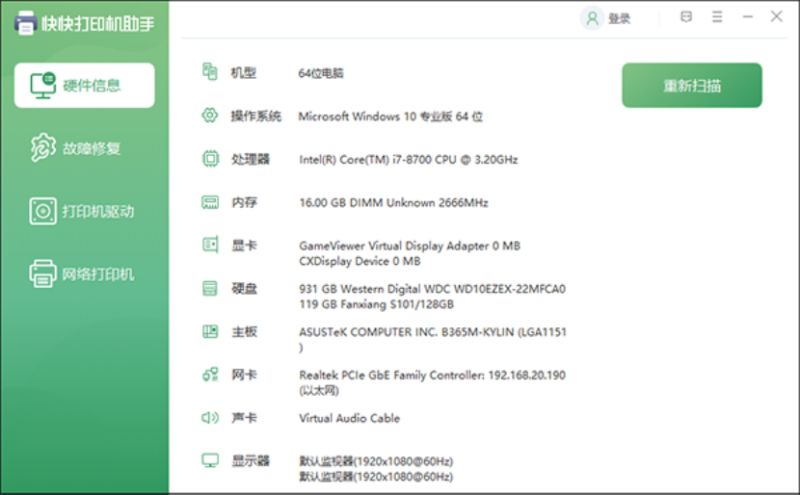
Task: Click the 处理器 CPU chip icon
Action: click(x=210, y=158)
